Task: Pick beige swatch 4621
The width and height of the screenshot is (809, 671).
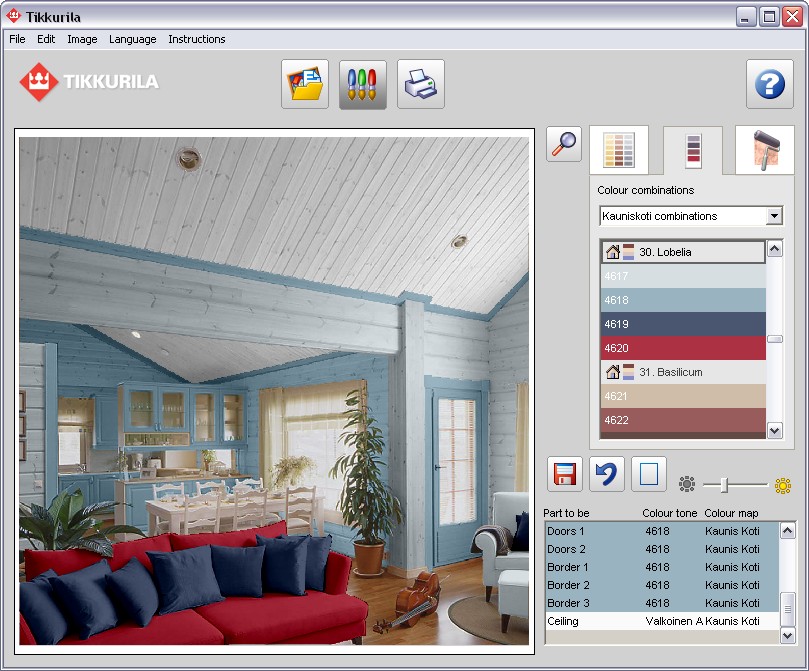Action: click(x=683, y=396)
